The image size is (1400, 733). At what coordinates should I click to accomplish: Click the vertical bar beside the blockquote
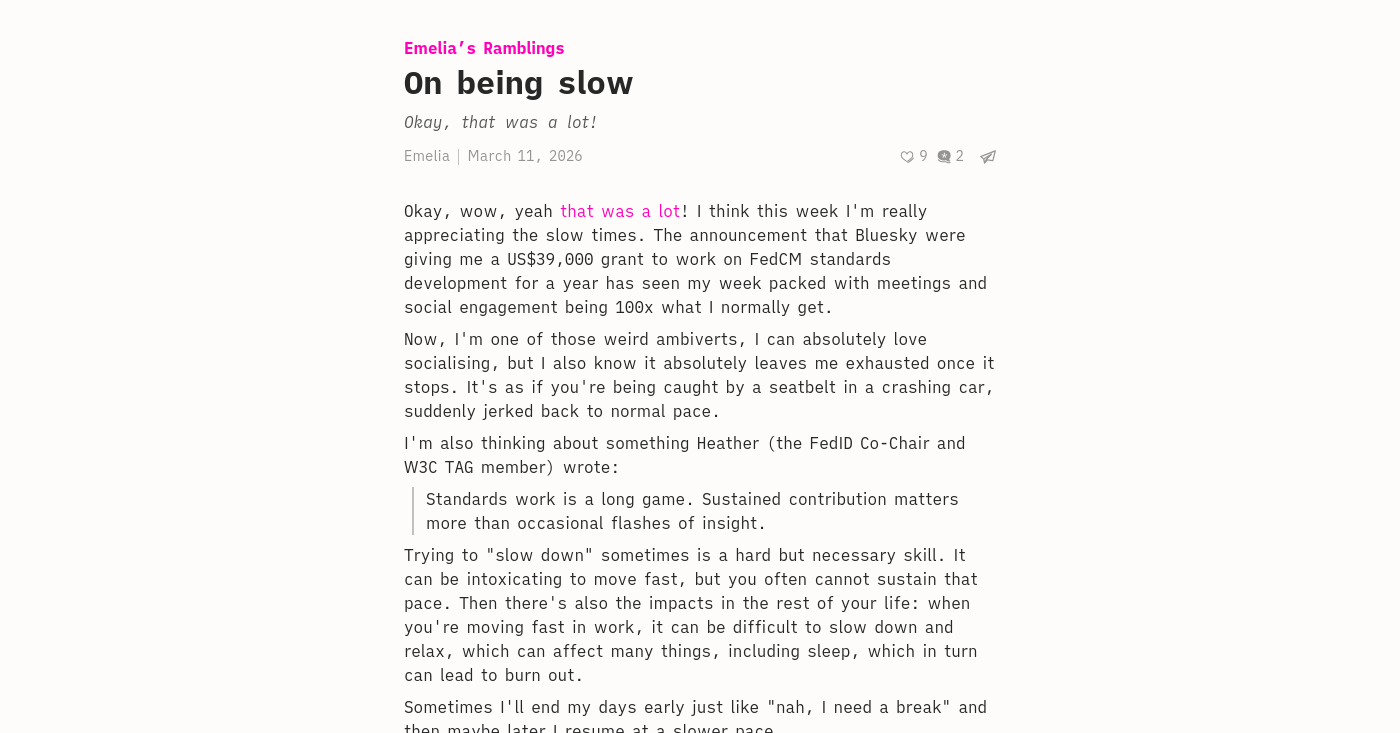tap(412, 511)
